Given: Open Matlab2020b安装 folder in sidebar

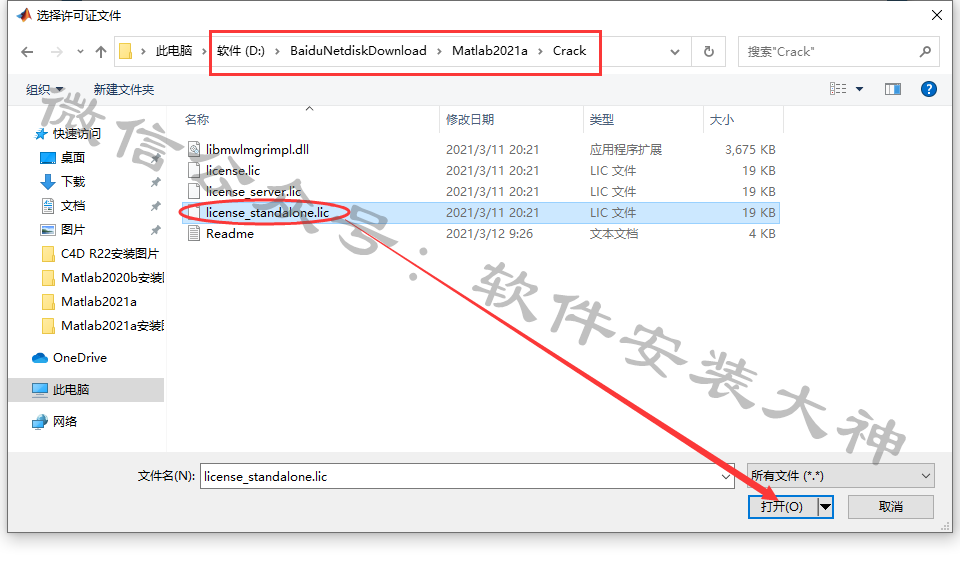Looking at the screenshot, I should 113,278.
